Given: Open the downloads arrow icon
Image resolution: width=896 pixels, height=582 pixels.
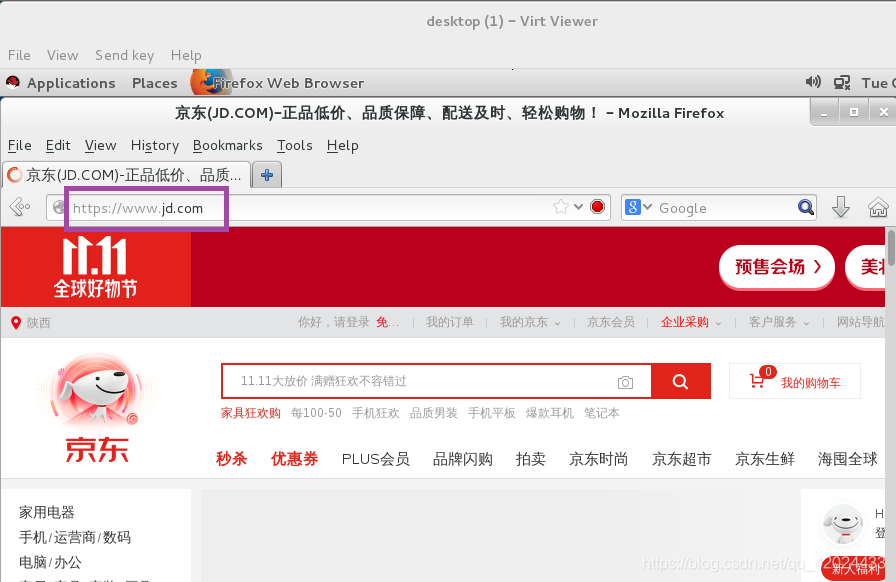Looking at the screenshot, I should click(x=841, y=207).
